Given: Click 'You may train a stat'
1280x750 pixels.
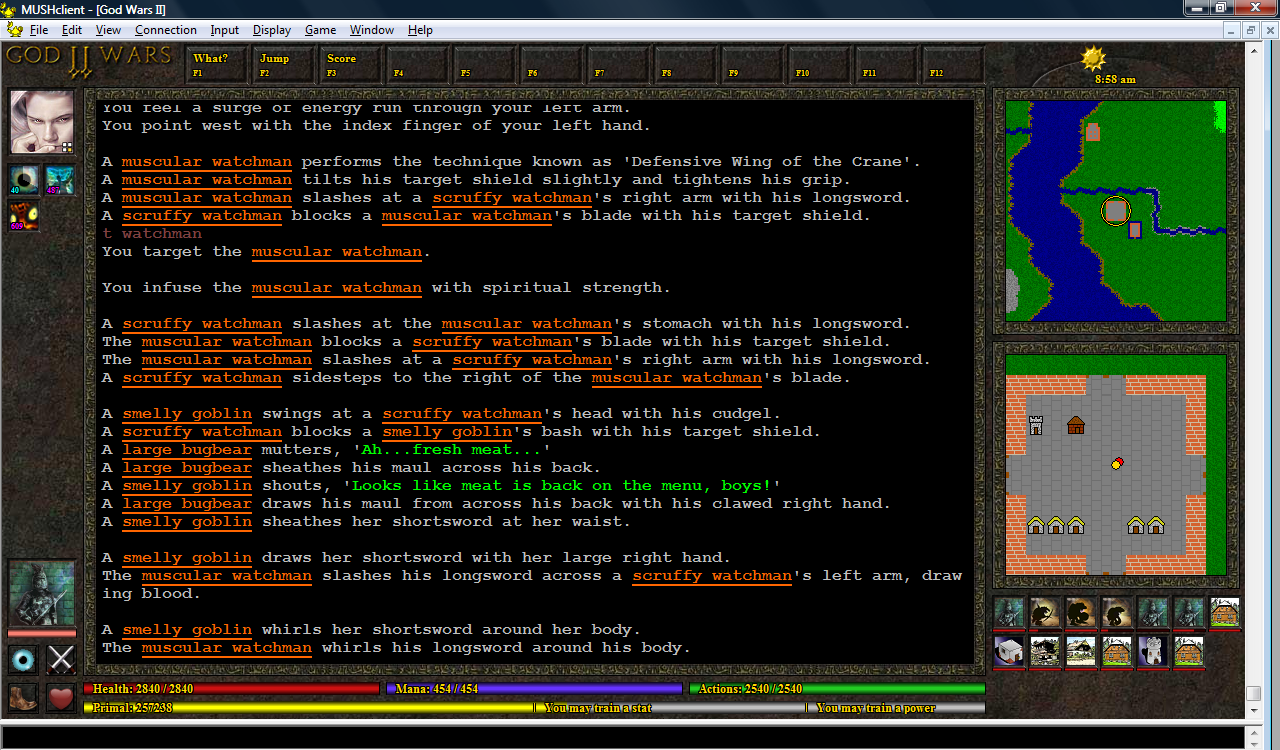Looking at the screenshot, I should pos(598,708).
